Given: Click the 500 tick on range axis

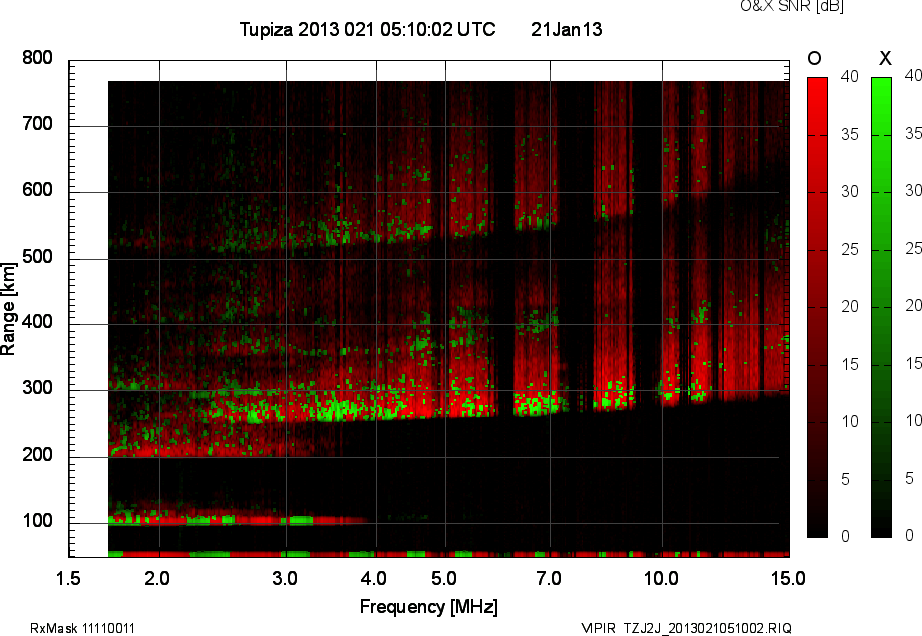Looking at the screenshot, I should pos(38,258).
